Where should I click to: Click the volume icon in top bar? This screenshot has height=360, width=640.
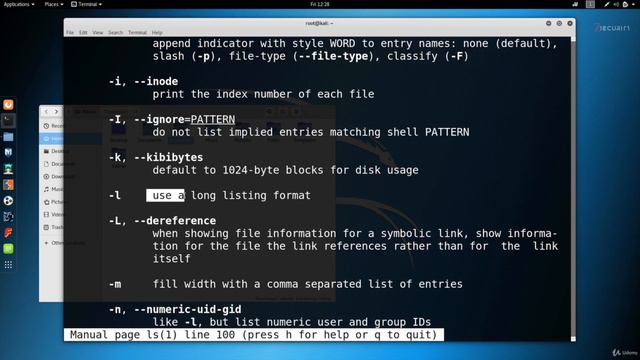[616, 4]
